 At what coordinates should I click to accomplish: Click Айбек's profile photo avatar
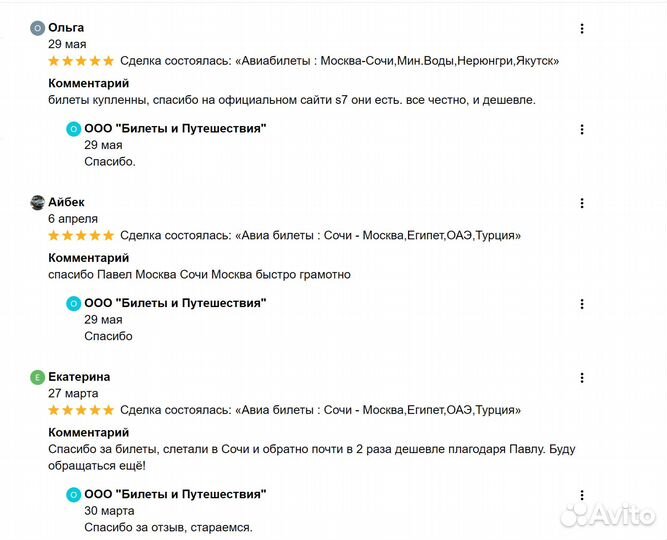coord(37,203)
